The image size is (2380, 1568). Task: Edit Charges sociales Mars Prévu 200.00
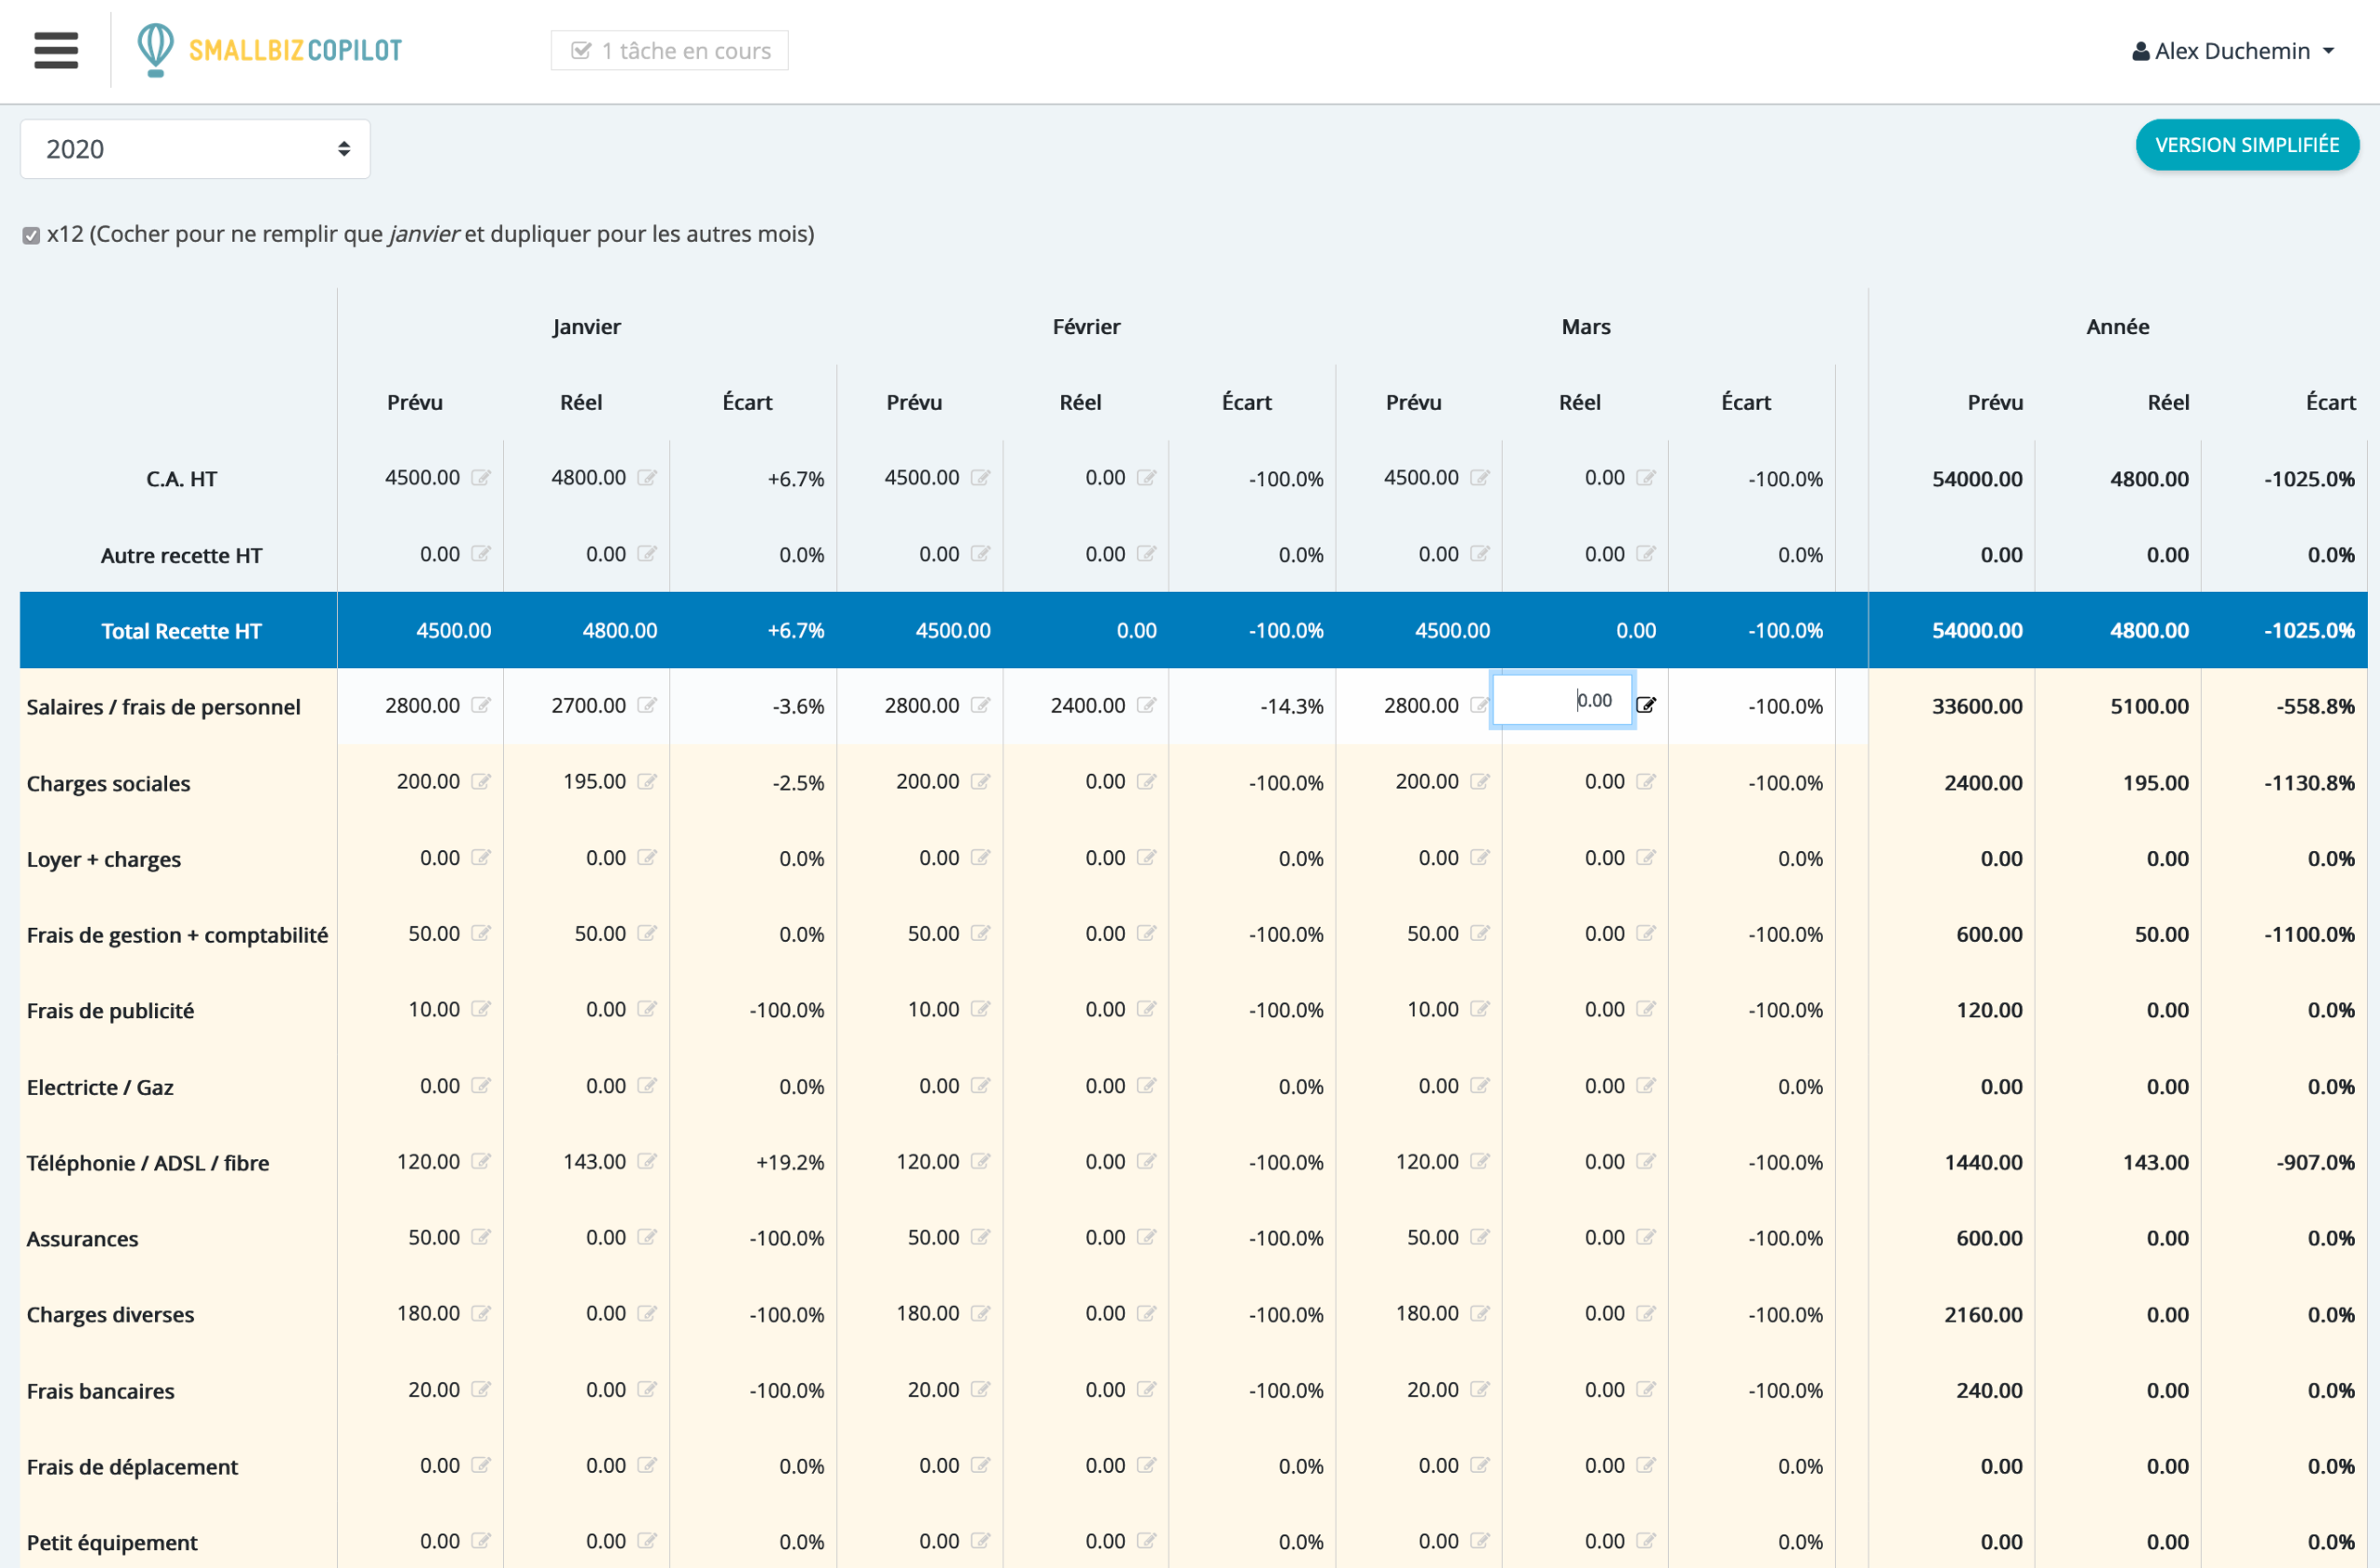pyautogui.click(x=1480, y=782)
